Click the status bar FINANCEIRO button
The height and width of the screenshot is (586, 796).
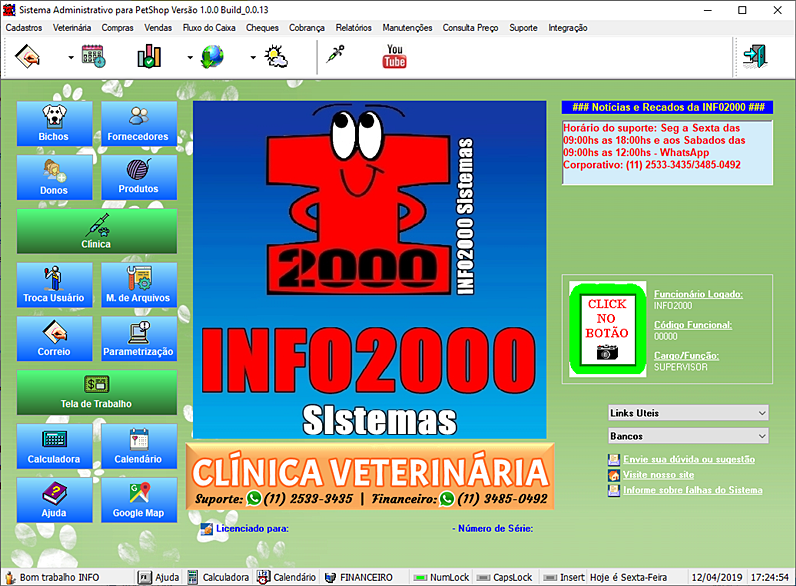point(358,577)
